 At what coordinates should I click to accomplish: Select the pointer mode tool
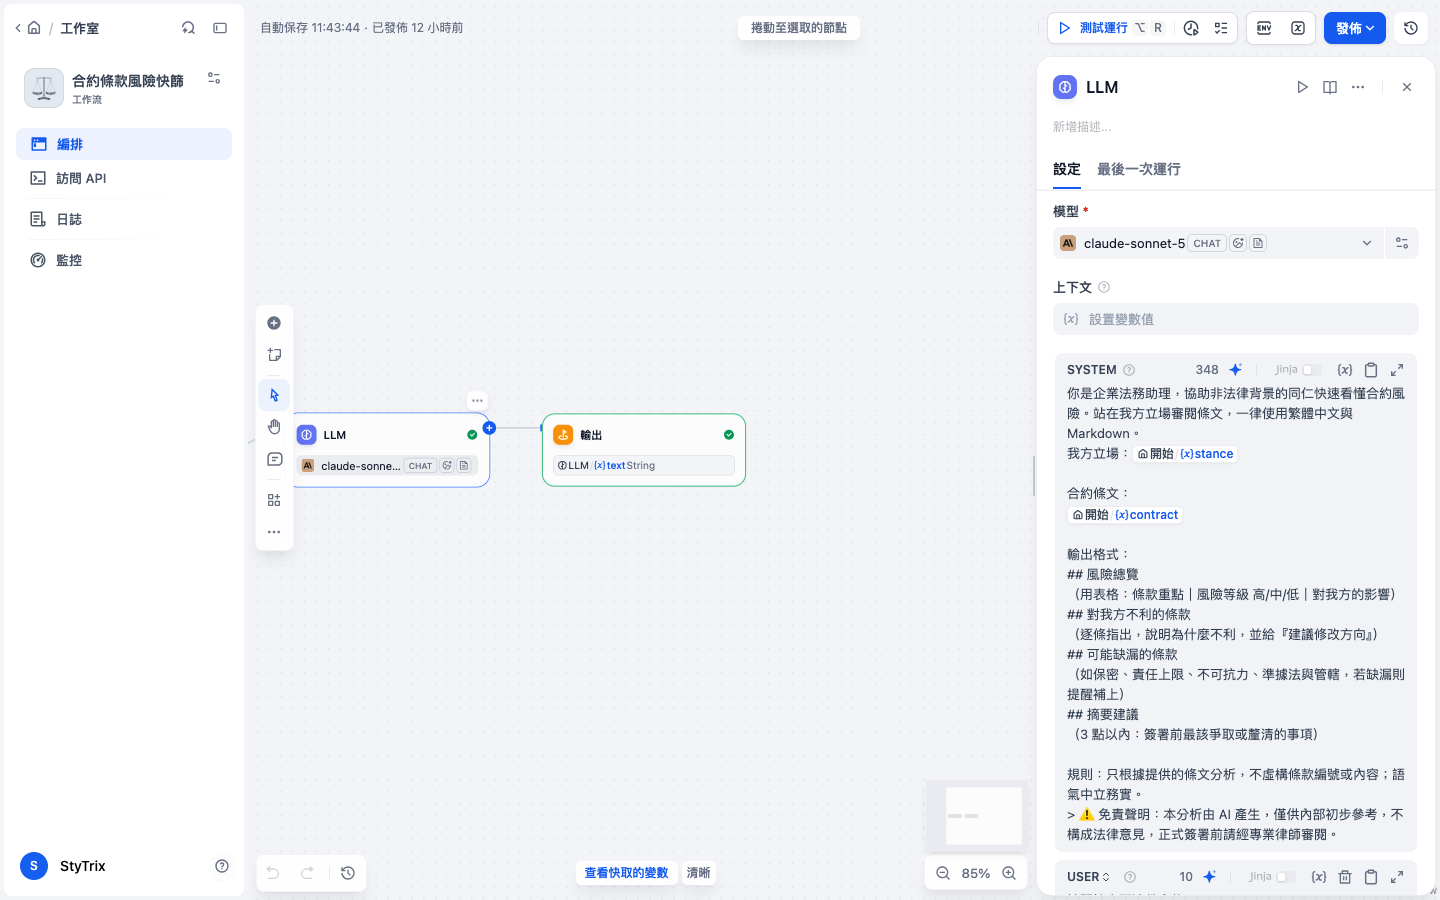[x=274, y=395]
